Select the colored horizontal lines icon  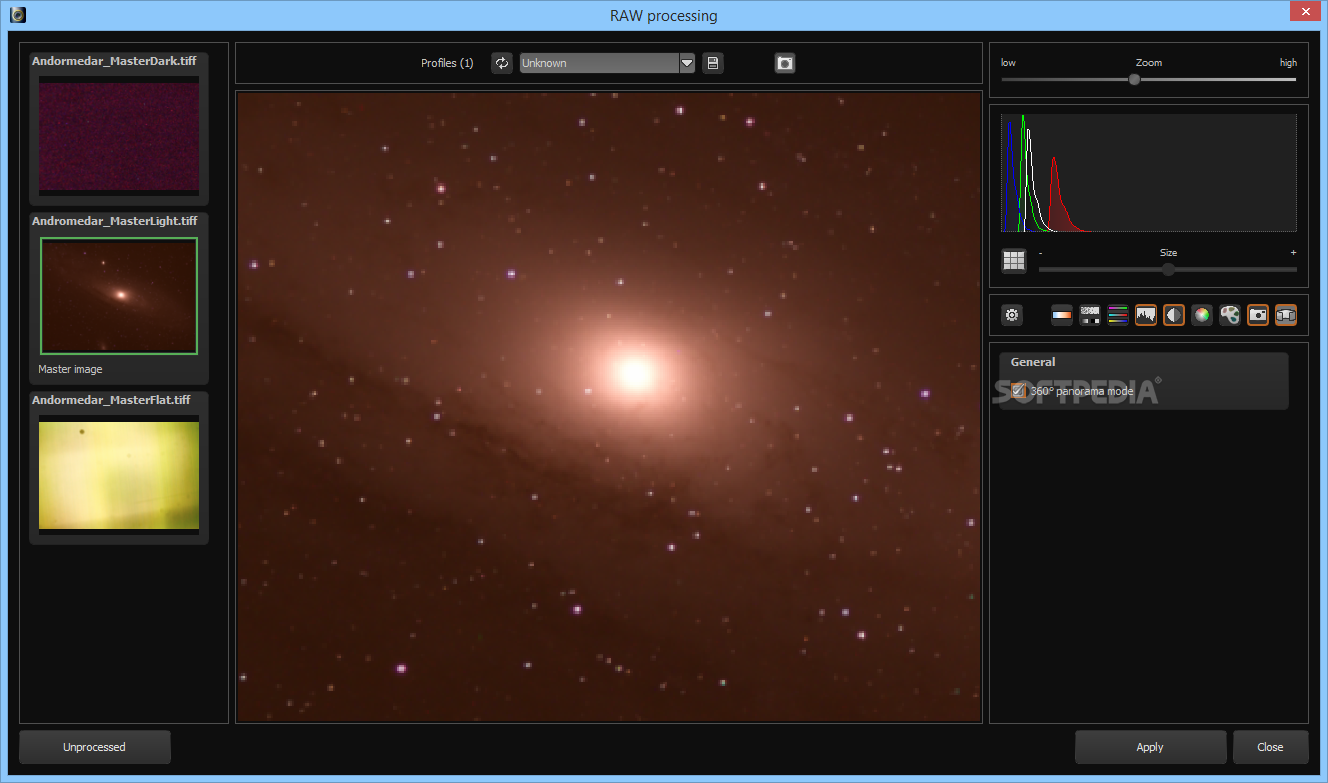coord(1118,315)
